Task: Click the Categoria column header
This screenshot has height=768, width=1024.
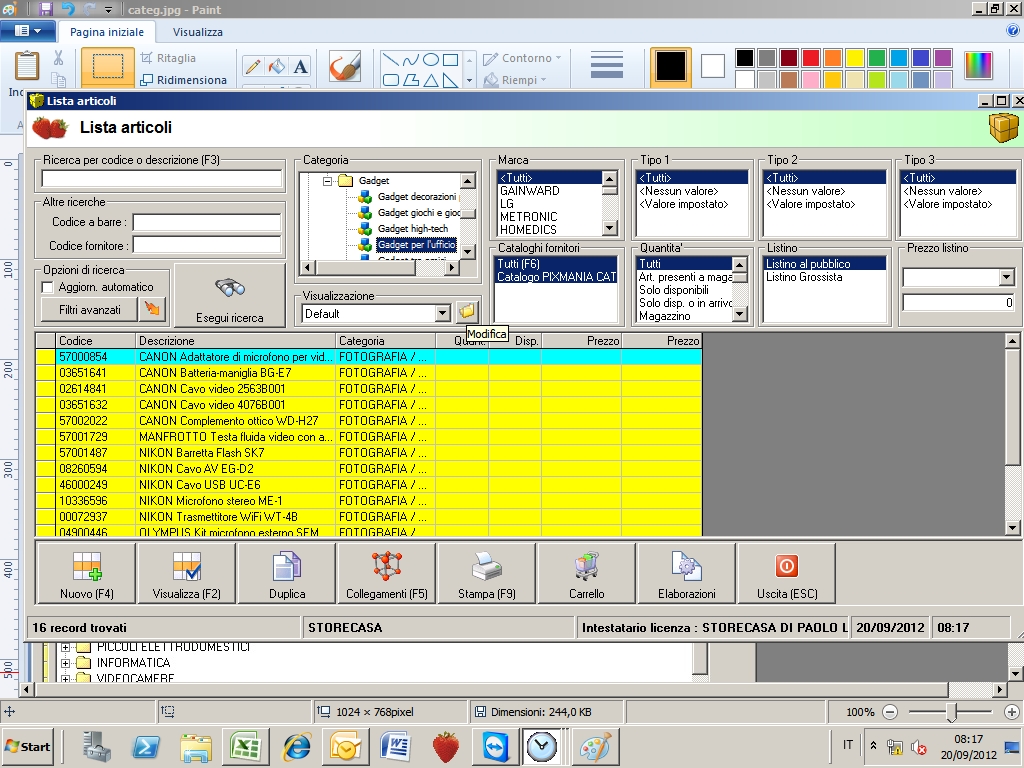Action: [385, 341]
